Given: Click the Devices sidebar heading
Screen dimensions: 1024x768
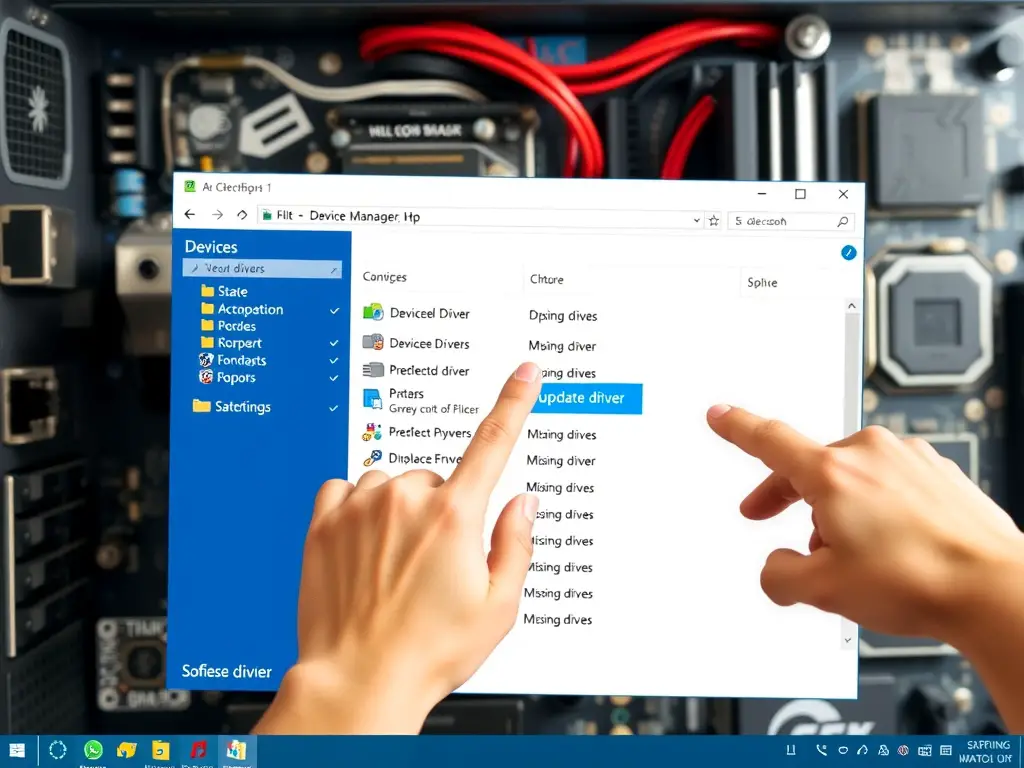Looking at the screenshot, I should [211, 247].
